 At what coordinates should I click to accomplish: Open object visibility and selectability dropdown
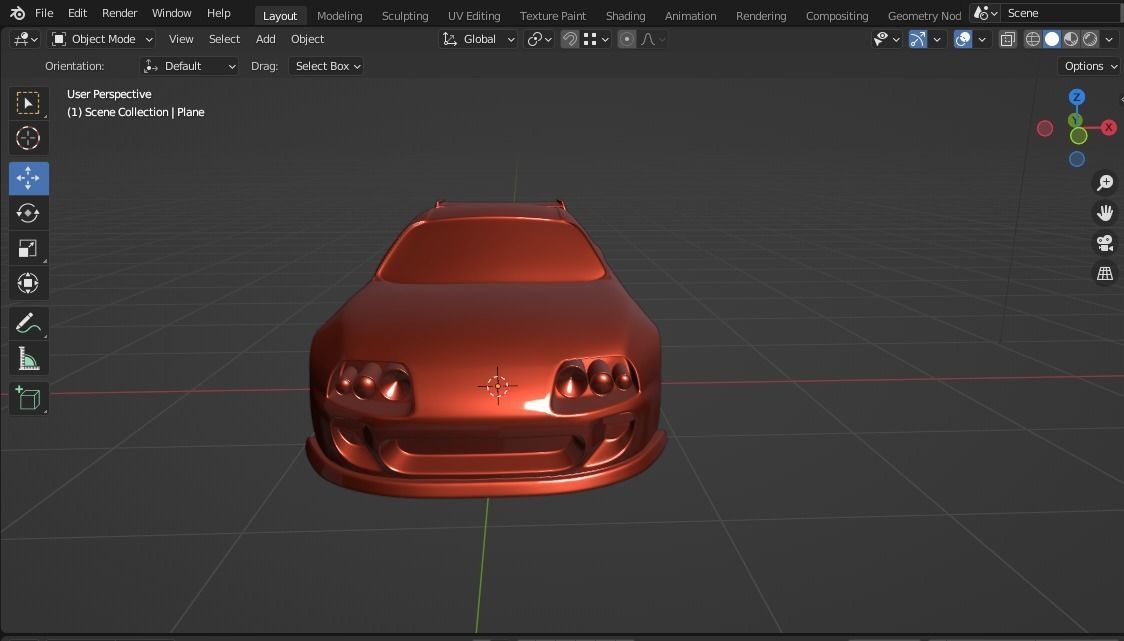[887, 39]
